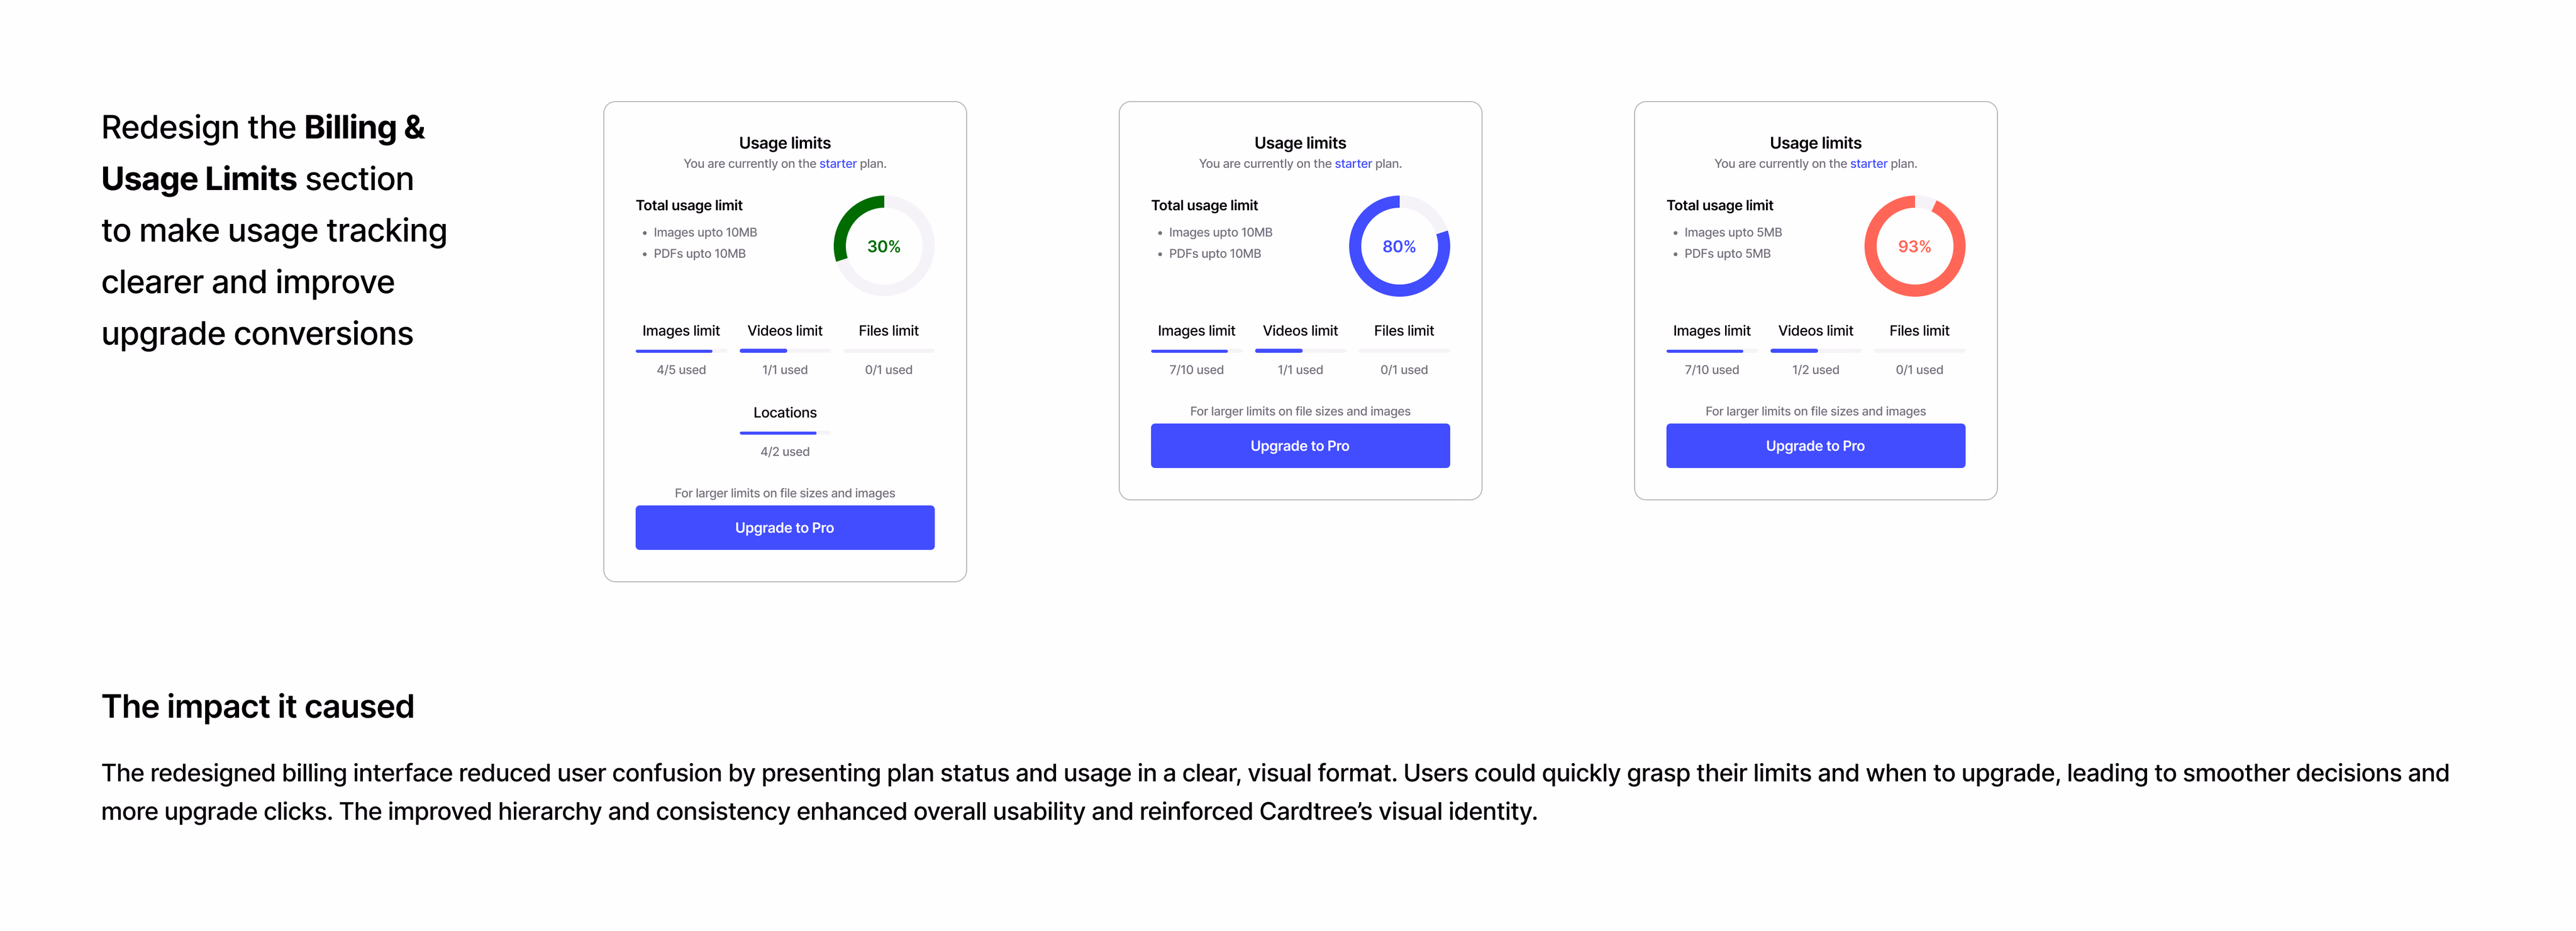
Task: Click the Locations progress bar
Action: [784, 433]
